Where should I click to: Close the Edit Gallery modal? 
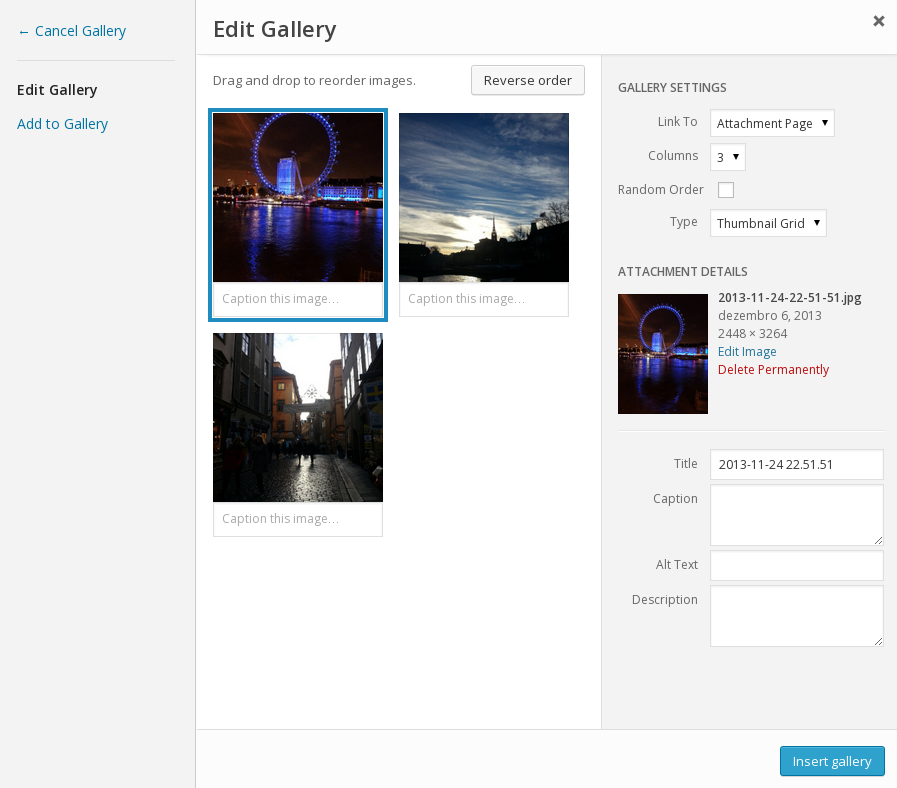pyautogui.click(x=878, y=20)
